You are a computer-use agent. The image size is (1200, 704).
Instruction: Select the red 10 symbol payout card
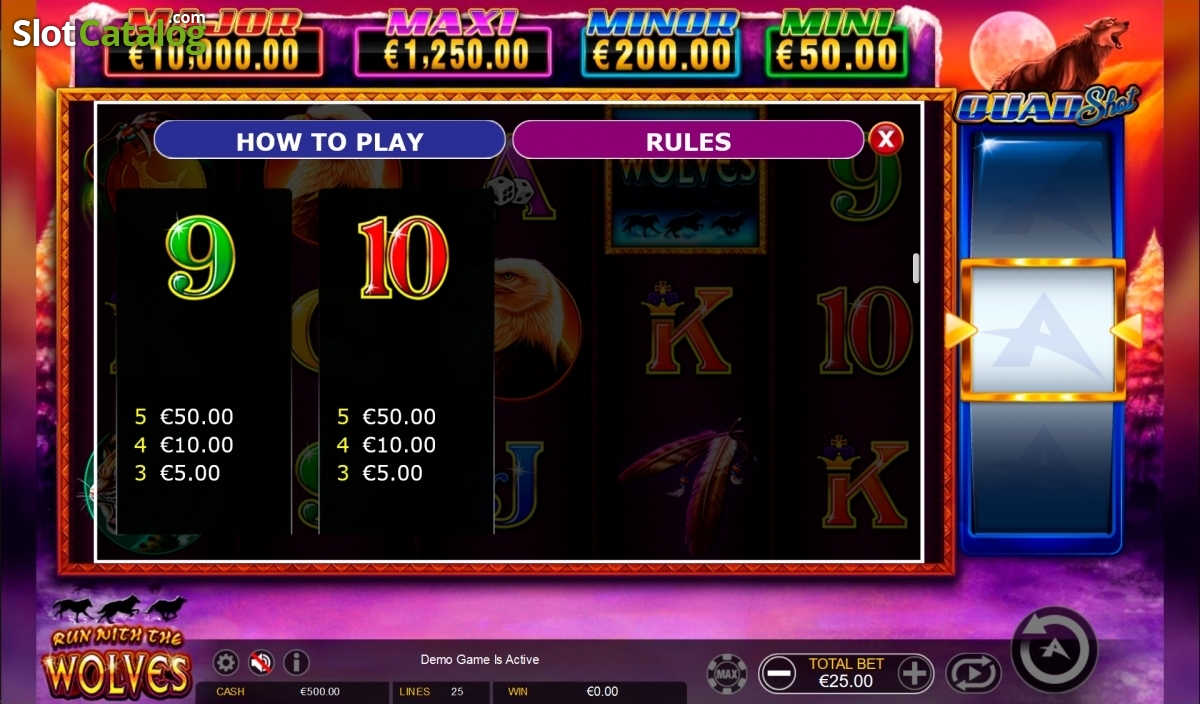point(406,361)
